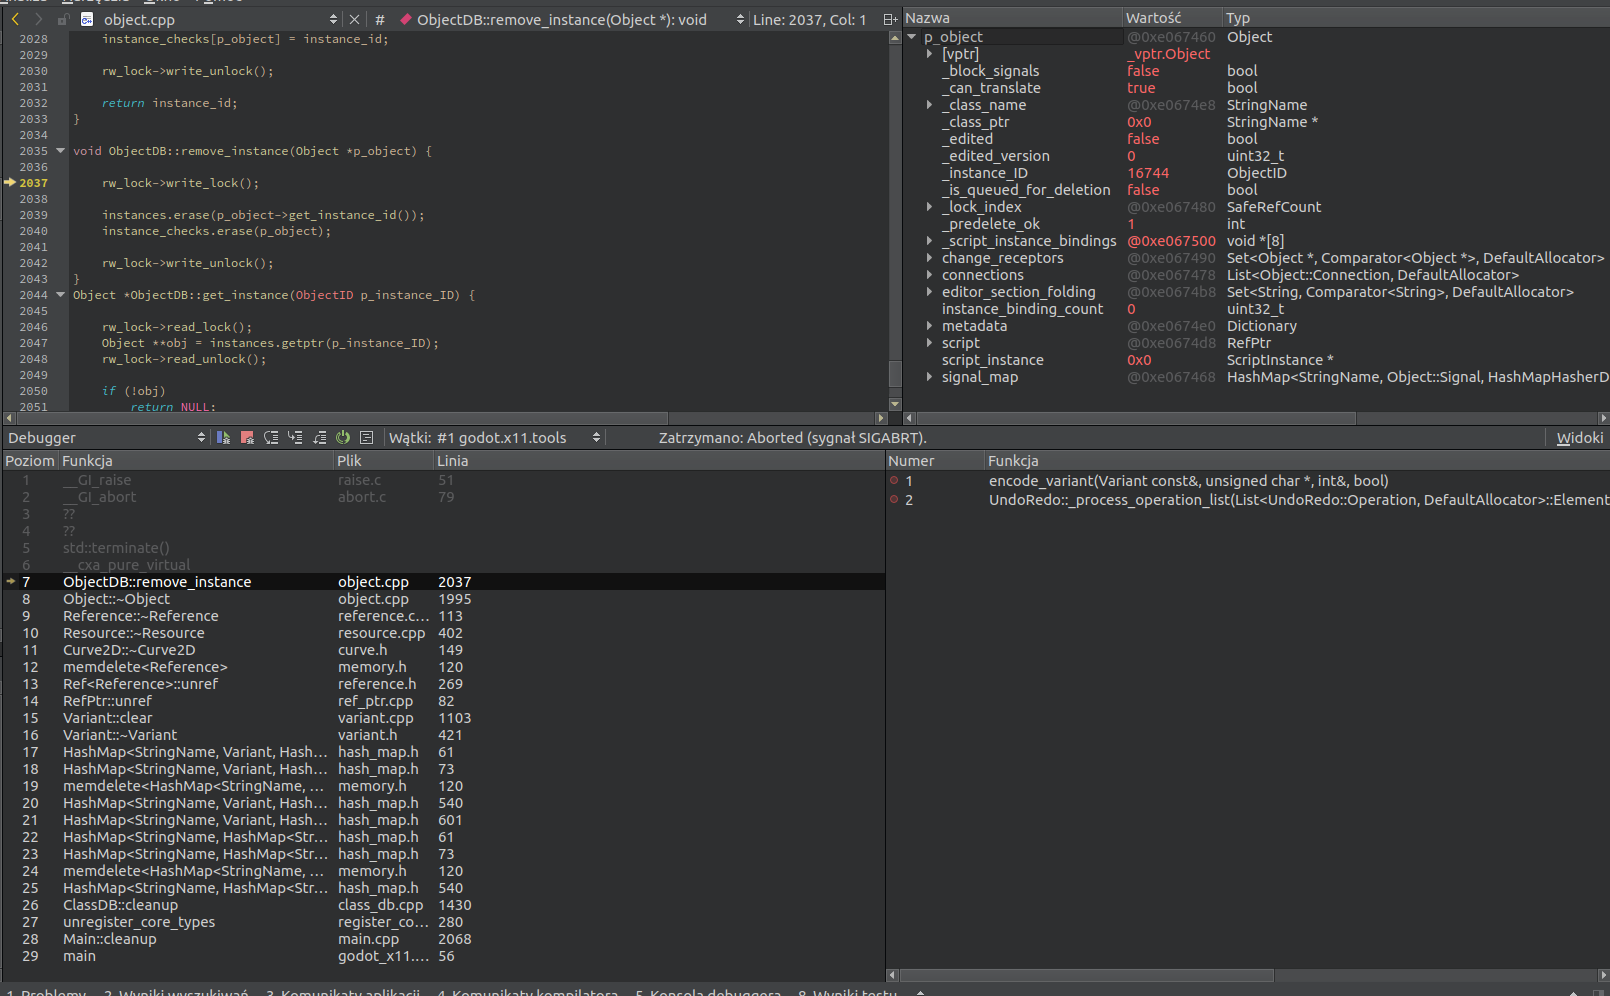Collapse the p_object variable tree
The width and height of the screenshot is (1610, 996).
[911, 36]
